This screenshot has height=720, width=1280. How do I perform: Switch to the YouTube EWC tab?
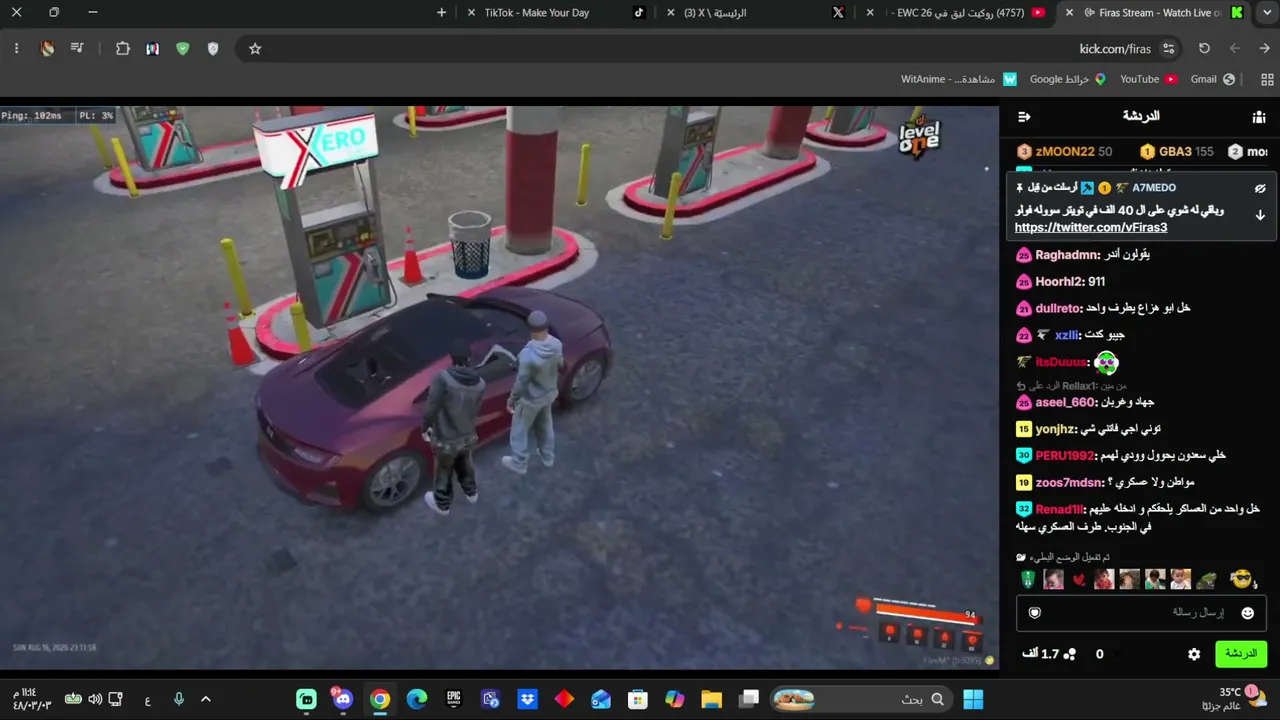(x=958, y=13)
